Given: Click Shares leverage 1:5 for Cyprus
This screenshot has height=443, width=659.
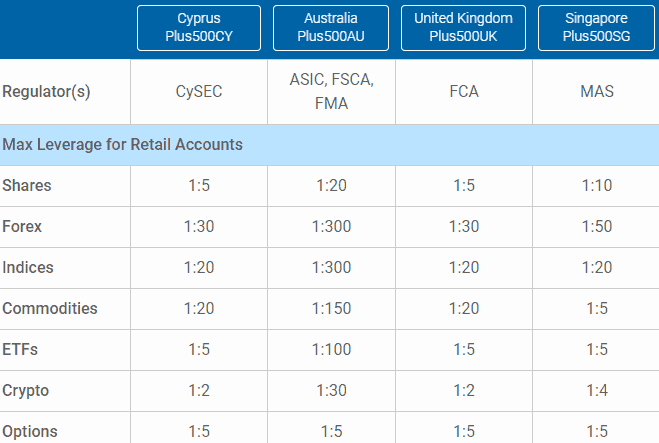Looking at the screenshot, I should (199, 185).
